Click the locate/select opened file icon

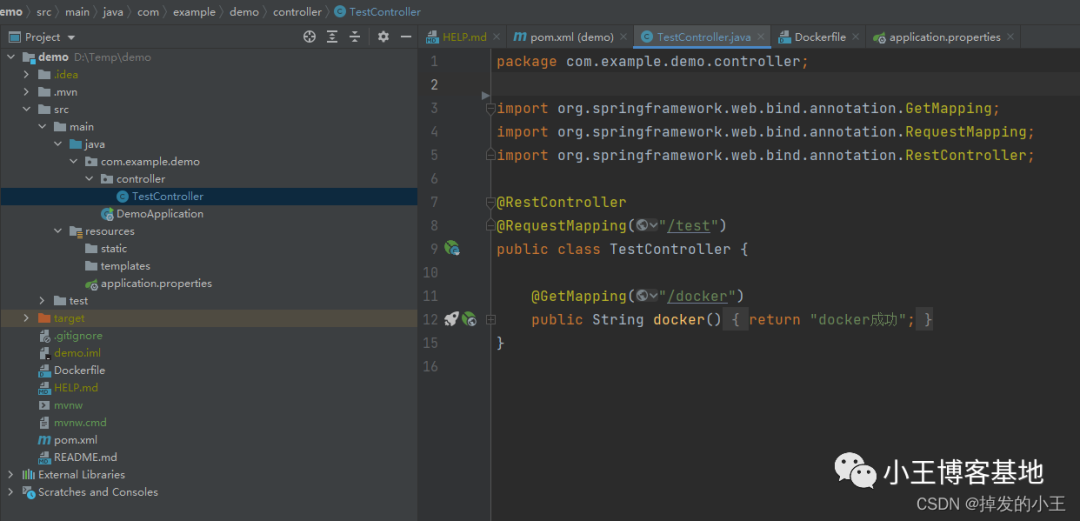click(x=309, y=37)
